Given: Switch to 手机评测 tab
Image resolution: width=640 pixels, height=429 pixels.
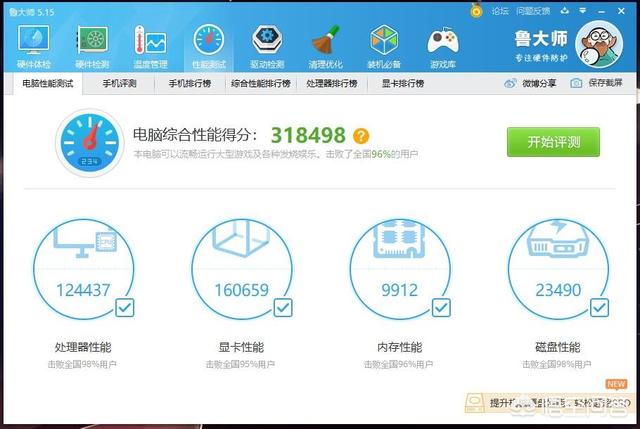Looking at the screenshot, I should coord(119,84).
